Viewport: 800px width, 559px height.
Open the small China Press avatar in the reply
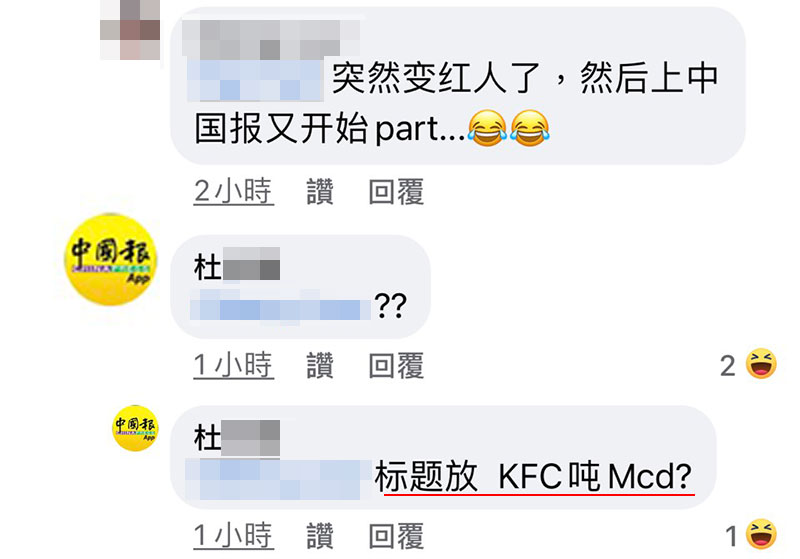tap(135, 428)
